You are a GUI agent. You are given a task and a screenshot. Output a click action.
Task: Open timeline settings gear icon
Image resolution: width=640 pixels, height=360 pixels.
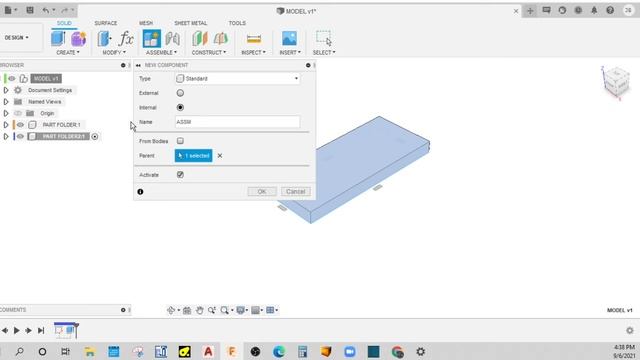[x=630, y=330]
